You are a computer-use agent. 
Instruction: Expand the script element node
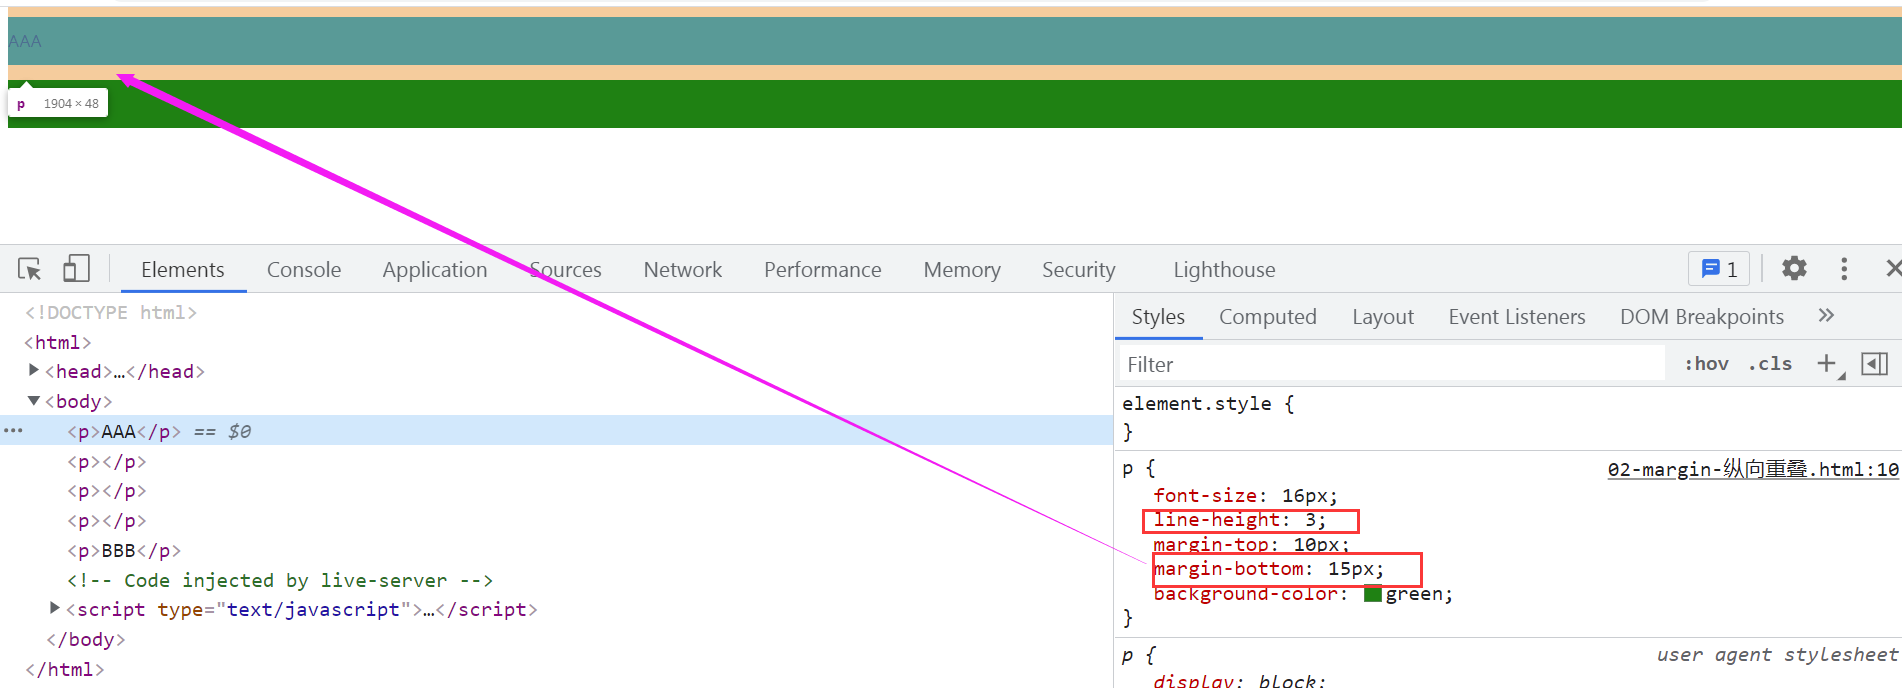click(x=55, y=608)
